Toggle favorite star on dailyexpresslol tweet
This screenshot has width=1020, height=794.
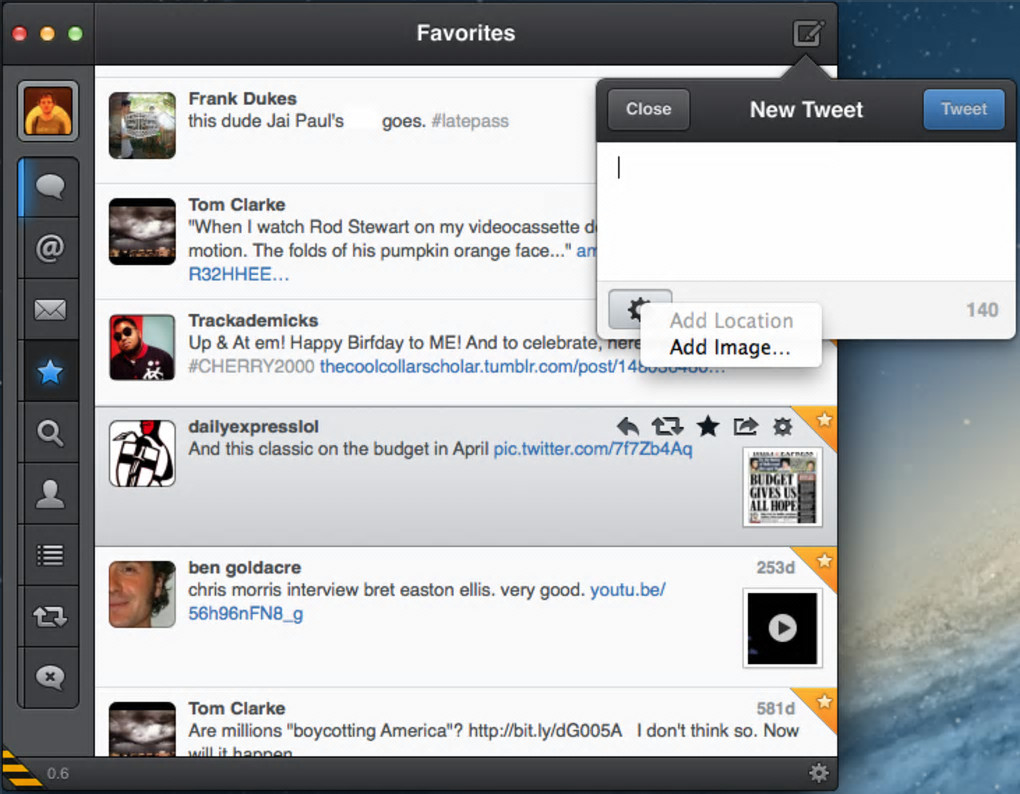708,427
